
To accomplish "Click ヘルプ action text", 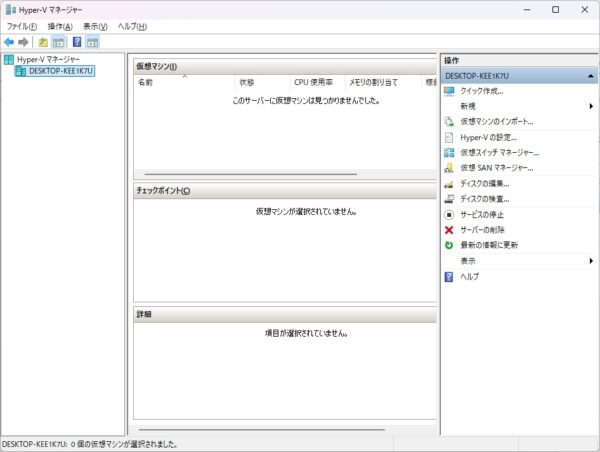I will point(469,276).
